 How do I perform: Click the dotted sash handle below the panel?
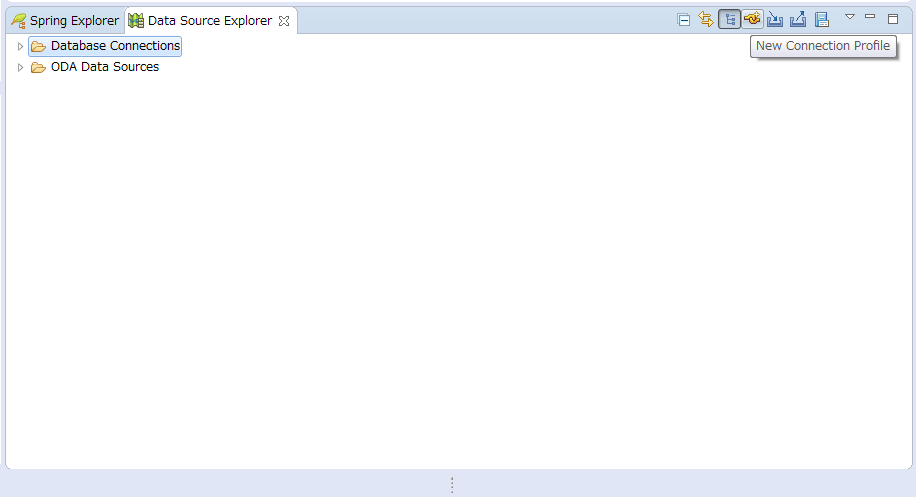(452, 485)
